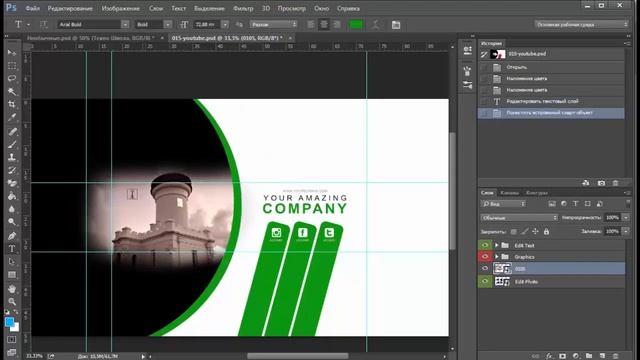This screenshot has width=640, height=360.
Task: Select the Magic Wand tool
Action: [12, 91]
